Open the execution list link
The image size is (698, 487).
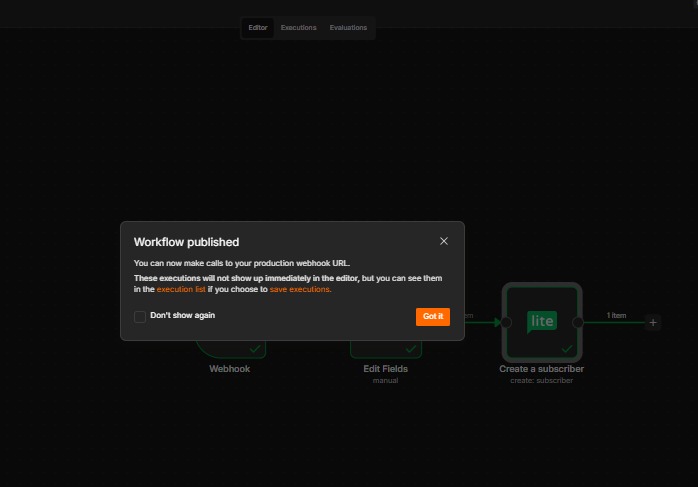(x=181, y=289)
